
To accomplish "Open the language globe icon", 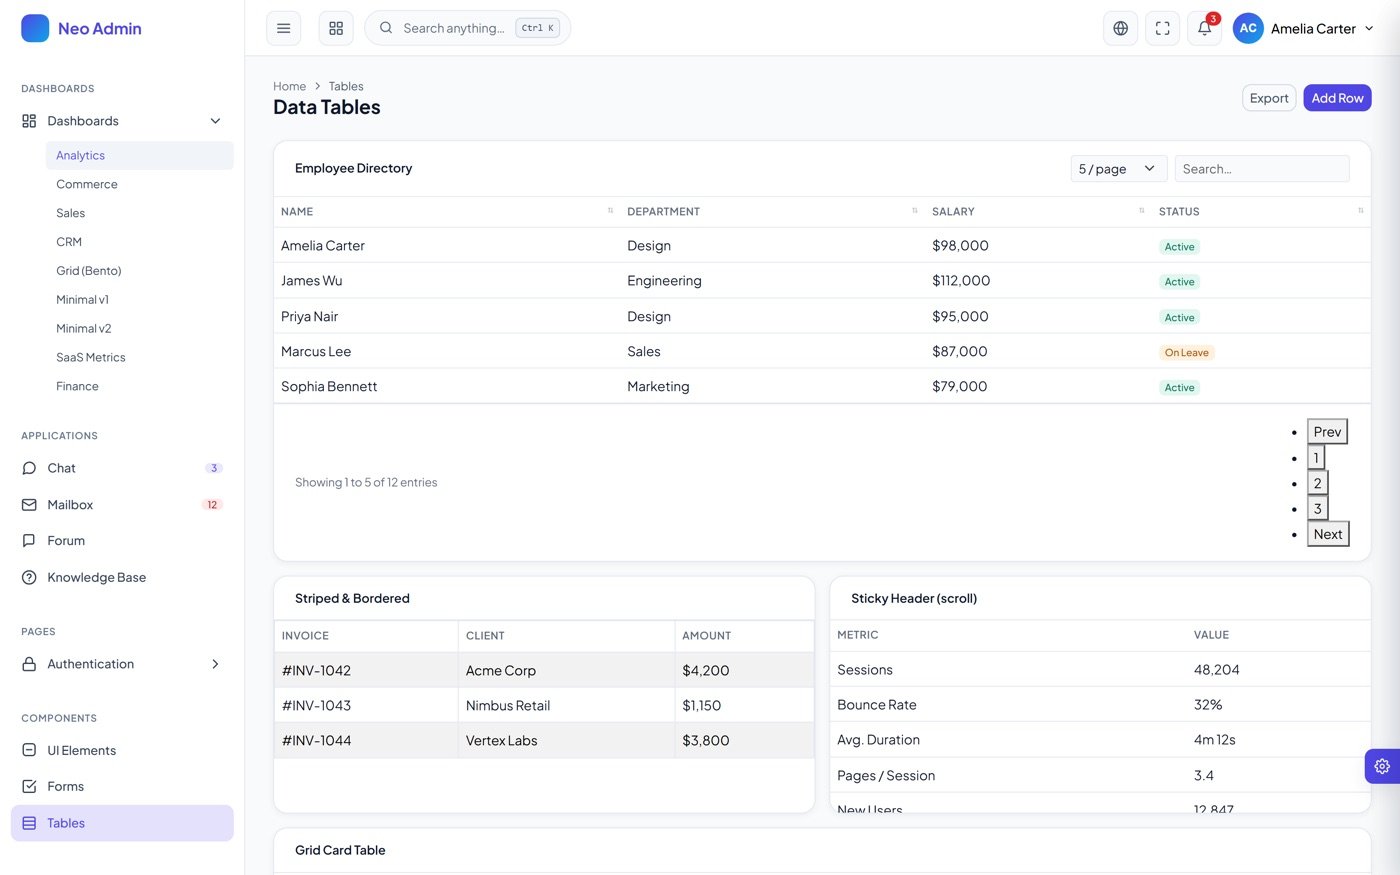I will [1120, 28].
